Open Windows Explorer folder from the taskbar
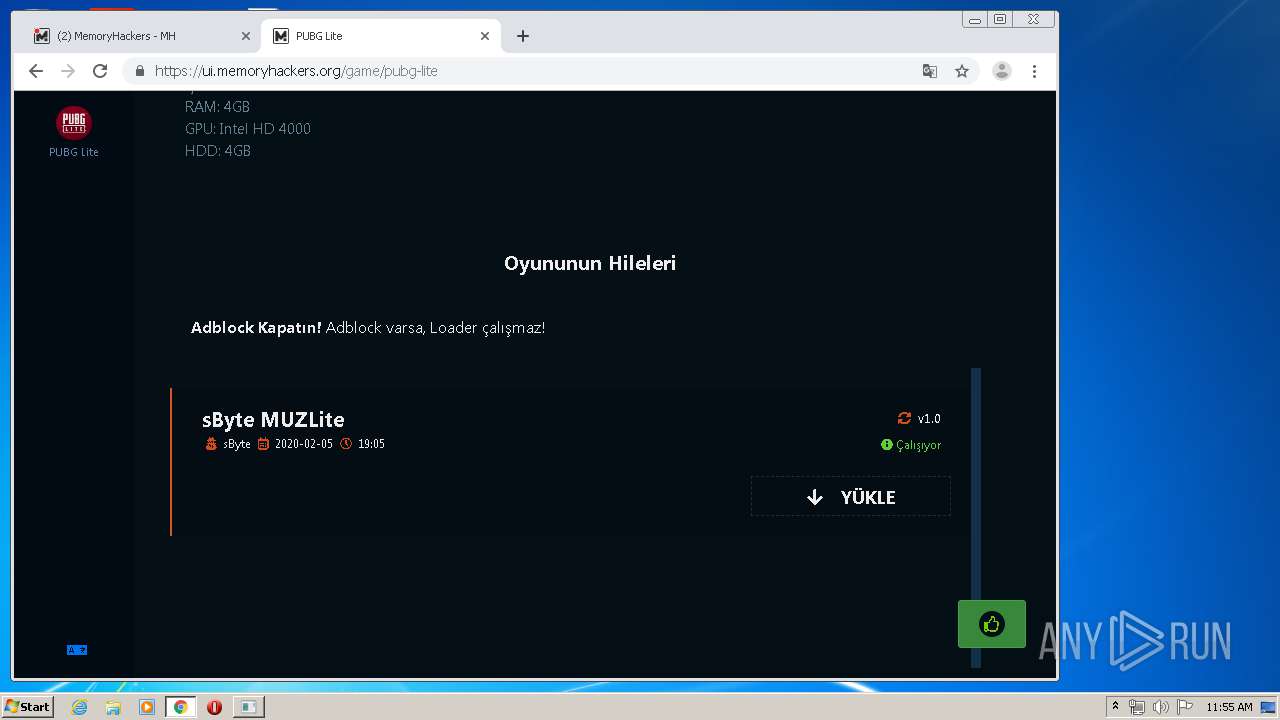Screen dimensions: 1280x720 (113, 707)
